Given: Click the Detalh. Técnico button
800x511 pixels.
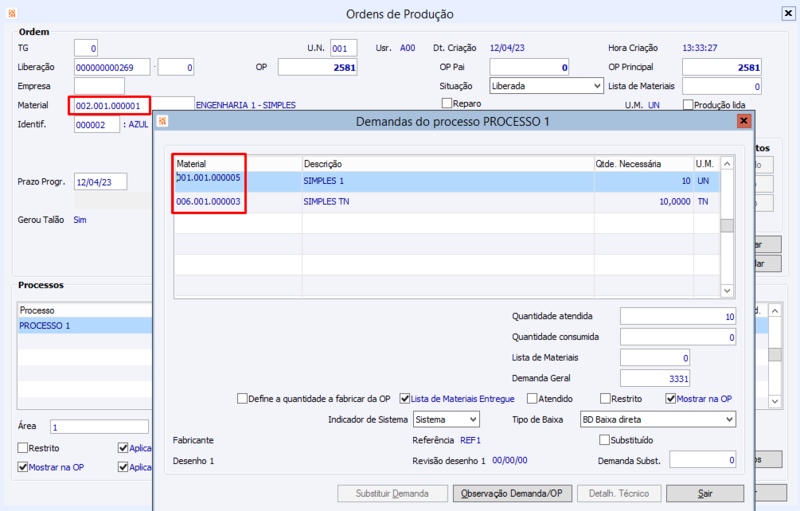Looking at the screenshot, I should pyautogui.click(x=619, y=493).
